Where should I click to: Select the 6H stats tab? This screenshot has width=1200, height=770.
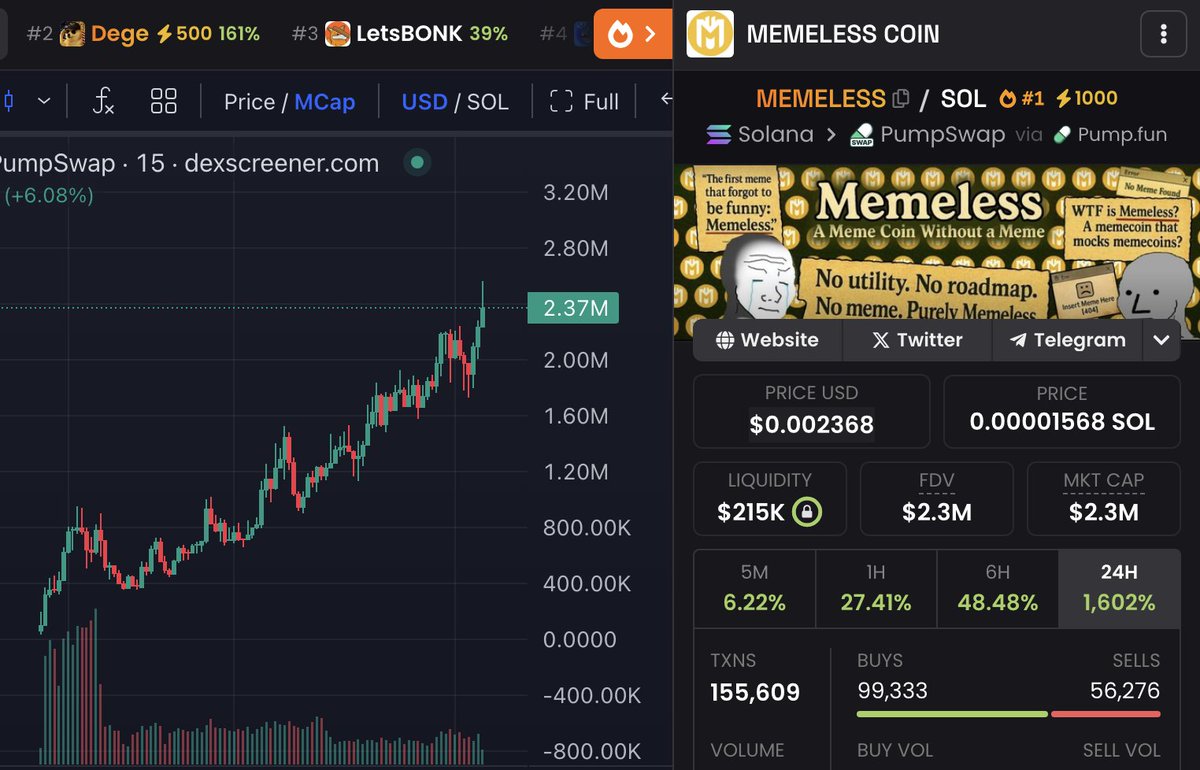[x=997, y=588]
